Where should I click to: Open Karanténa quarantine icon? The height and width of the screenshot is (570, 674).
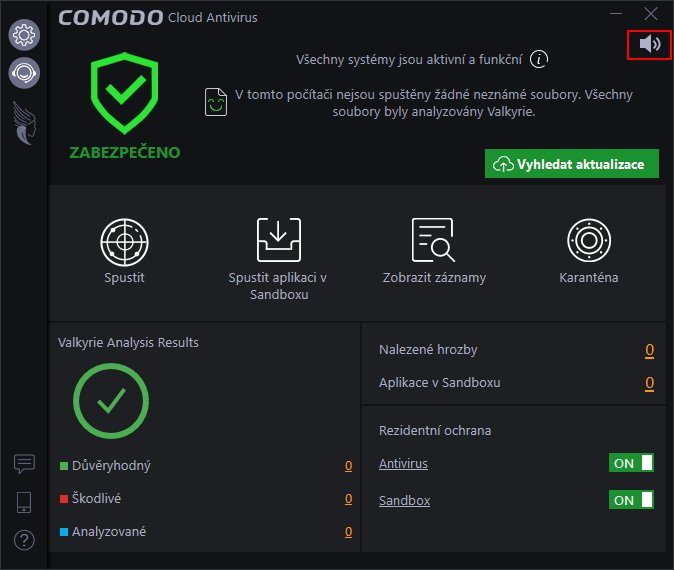(x=588, y=240)
